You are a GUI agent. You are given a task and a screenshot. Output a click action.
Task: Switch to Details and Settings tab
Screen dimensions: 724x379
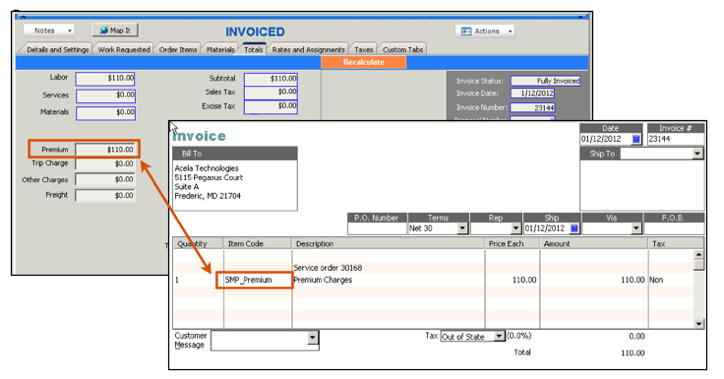point(57,49)
